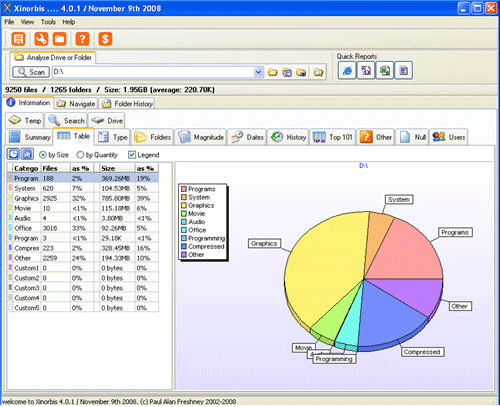Viewport: 500px width, 407px height.
Task: Open the Temp tab
Action: coord(25,120)
